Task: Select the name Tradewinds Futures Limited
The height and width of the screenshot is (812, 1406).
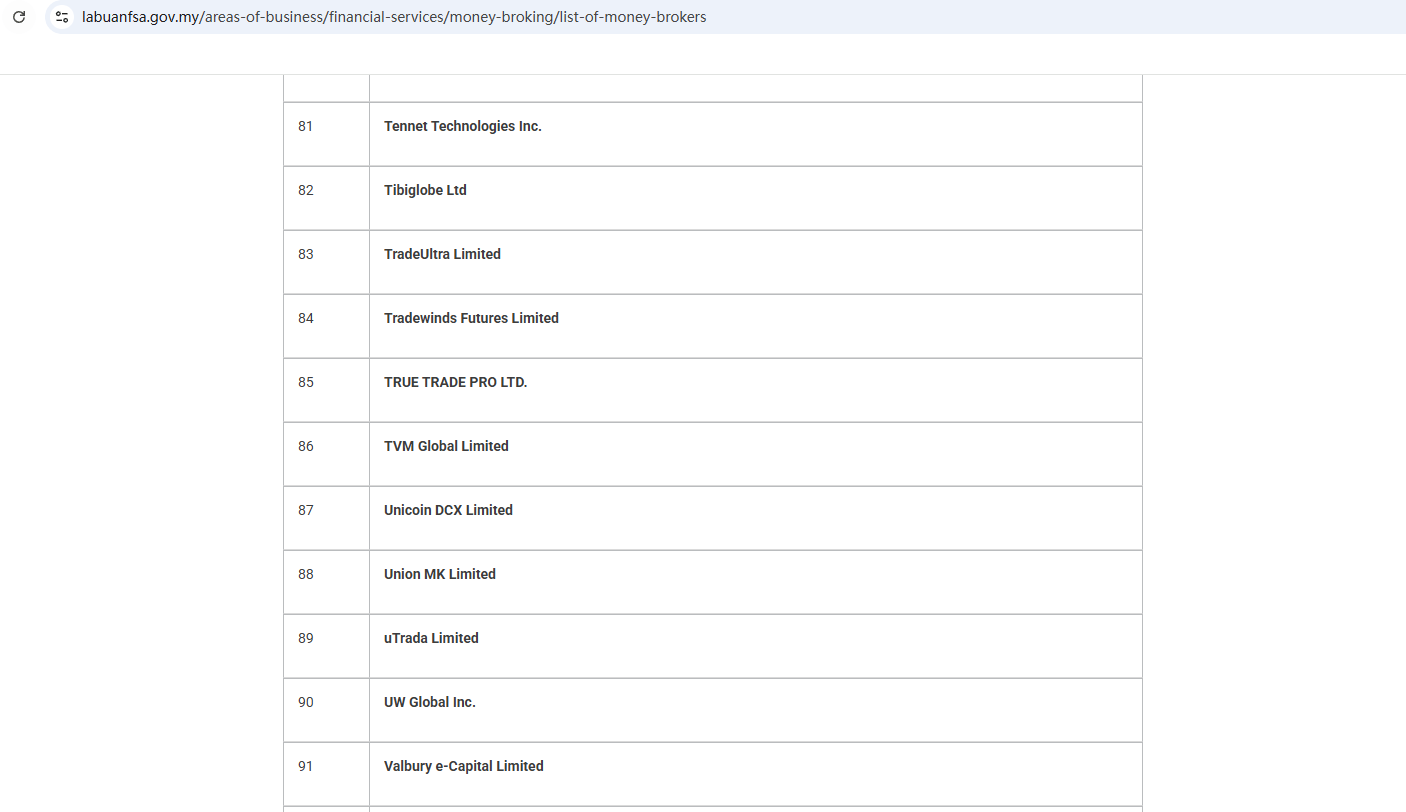Action: coord(471,318)
